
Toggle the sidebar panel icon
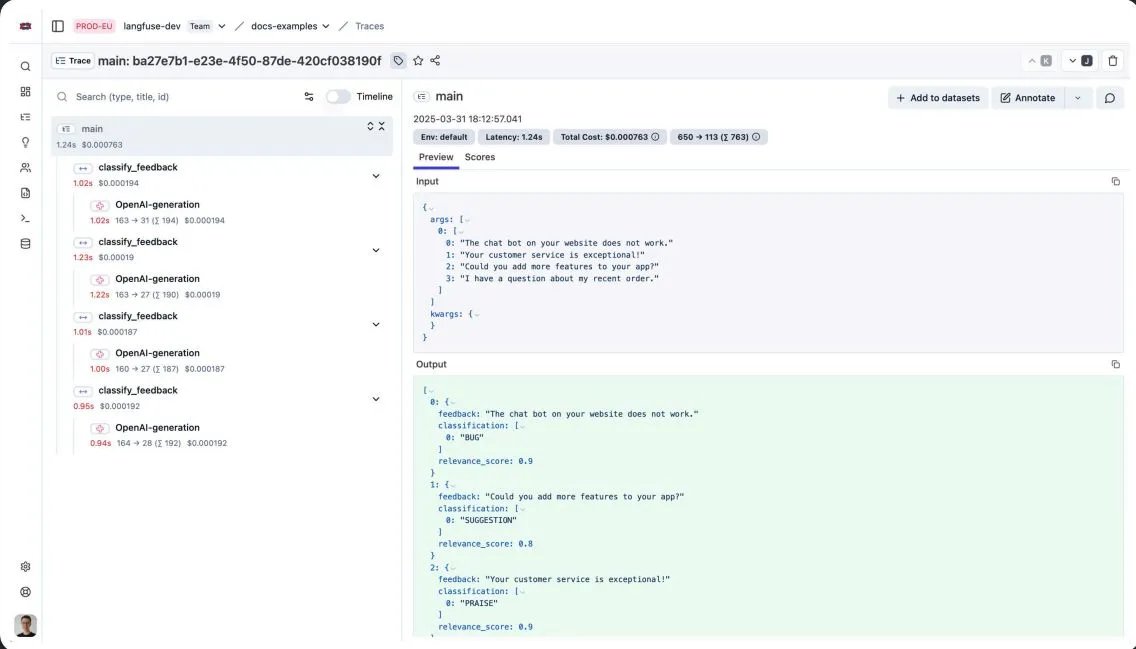click(58, 26)
